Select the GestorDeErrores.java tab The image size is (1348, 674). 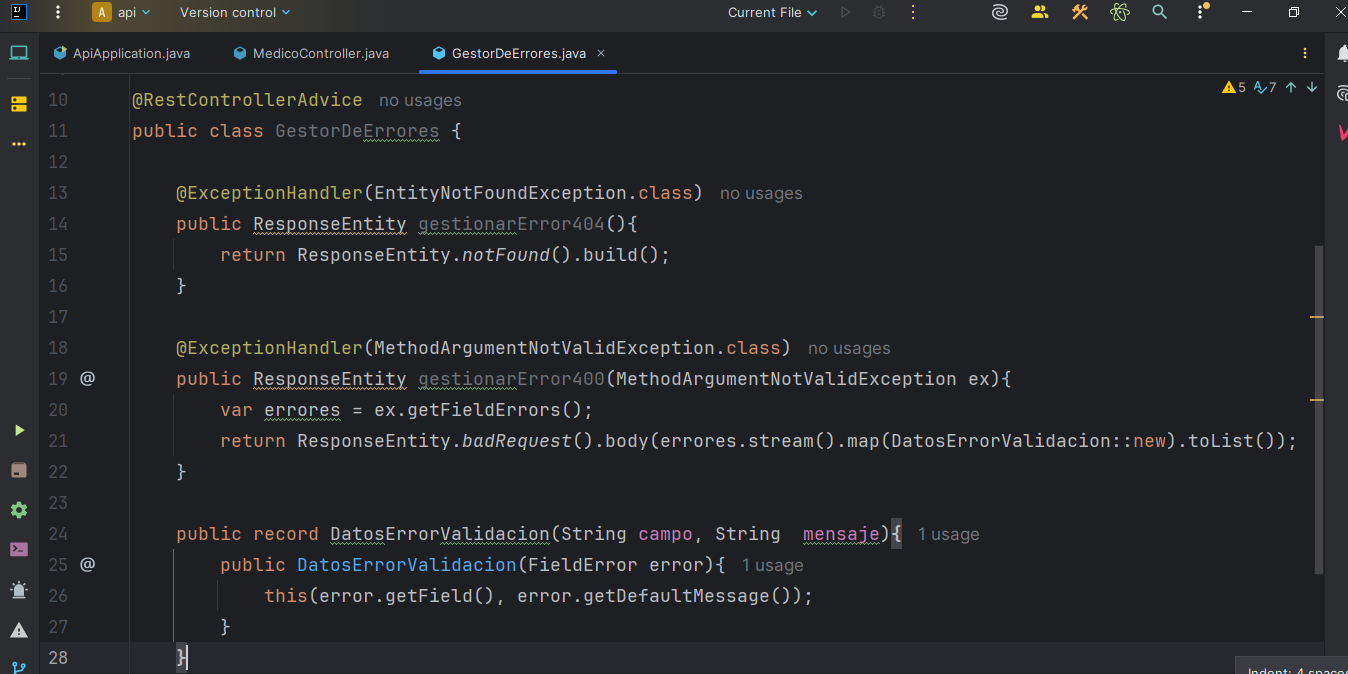click(518, 53)
